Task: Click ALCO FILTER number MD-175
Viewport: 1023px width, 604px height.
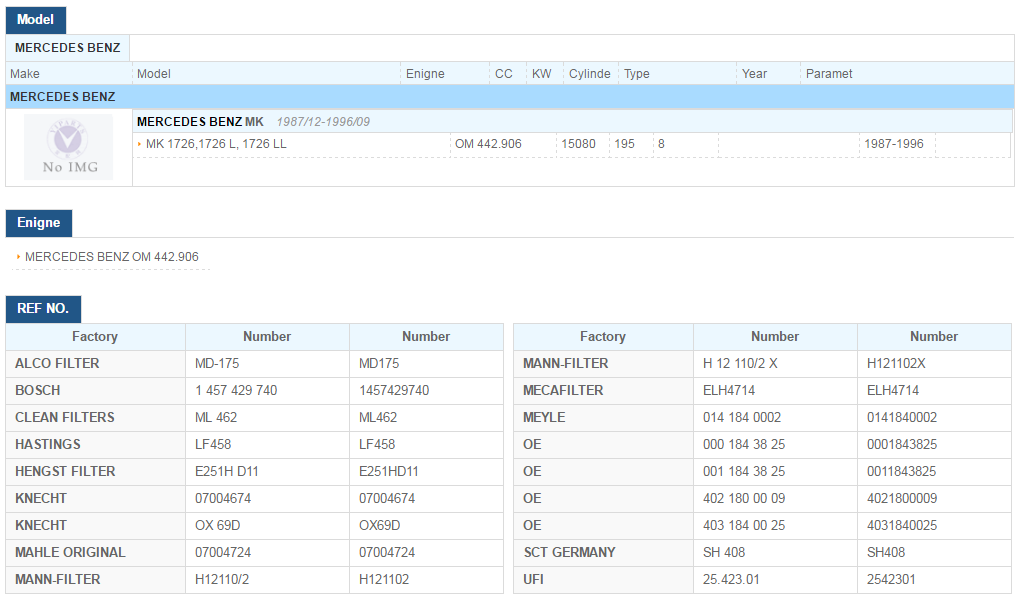Action: (x=217, y=364)
